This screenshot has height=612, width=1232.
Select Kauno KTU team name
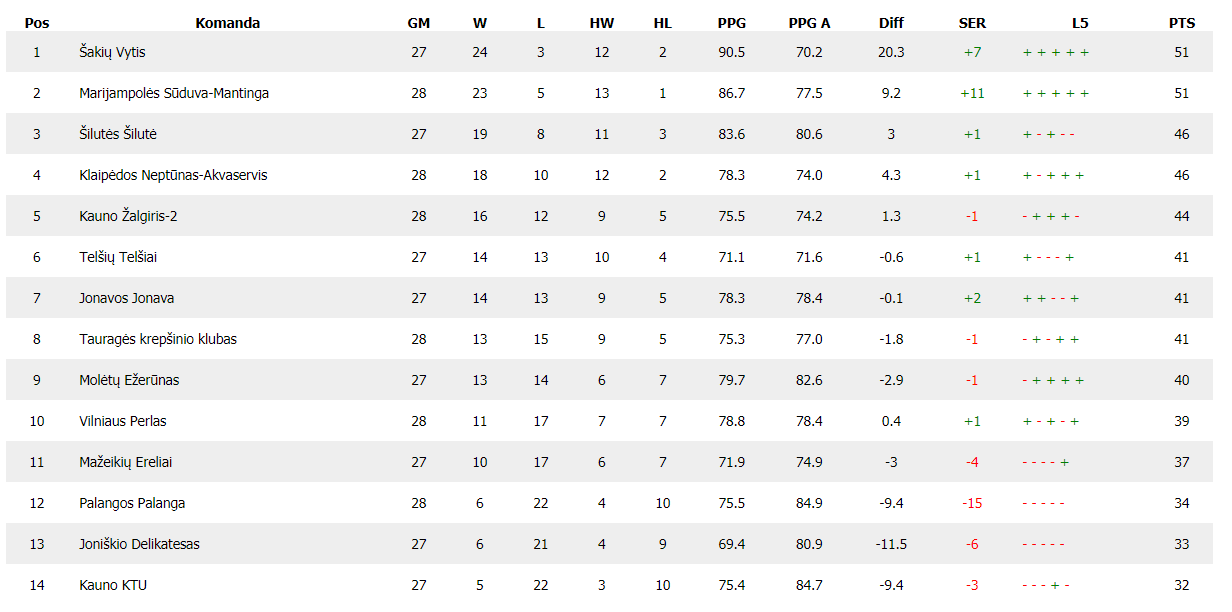click(113, 585)
